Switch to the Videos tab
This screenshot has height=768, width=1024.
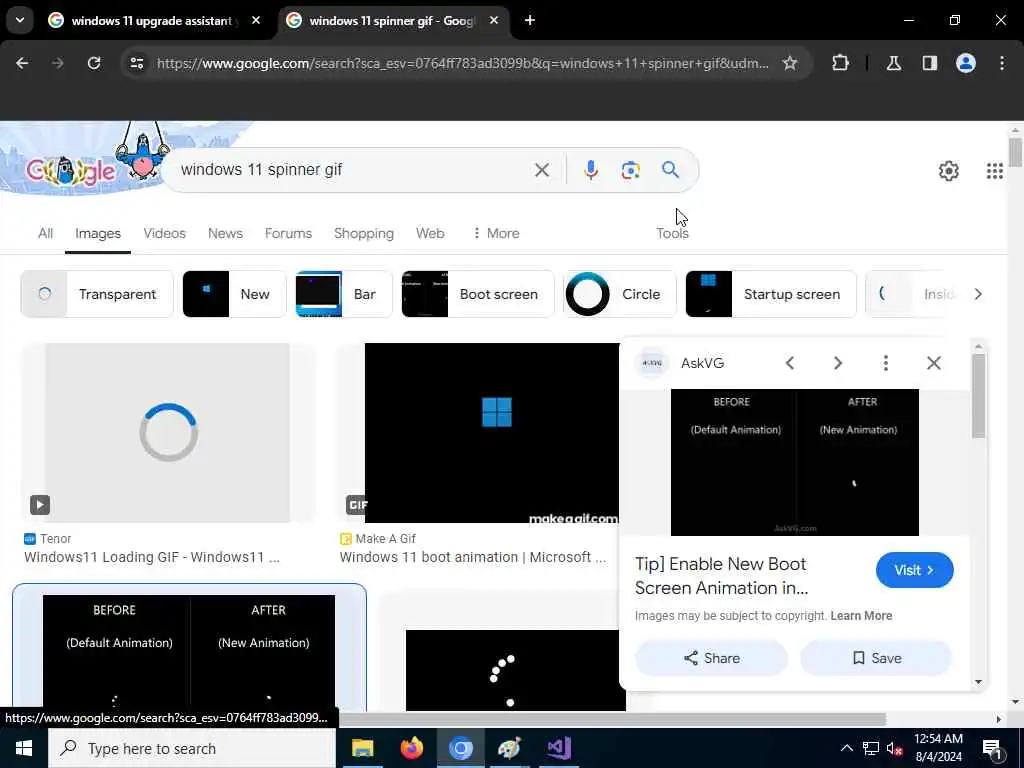pyautogui.click(x=165, y=233)
